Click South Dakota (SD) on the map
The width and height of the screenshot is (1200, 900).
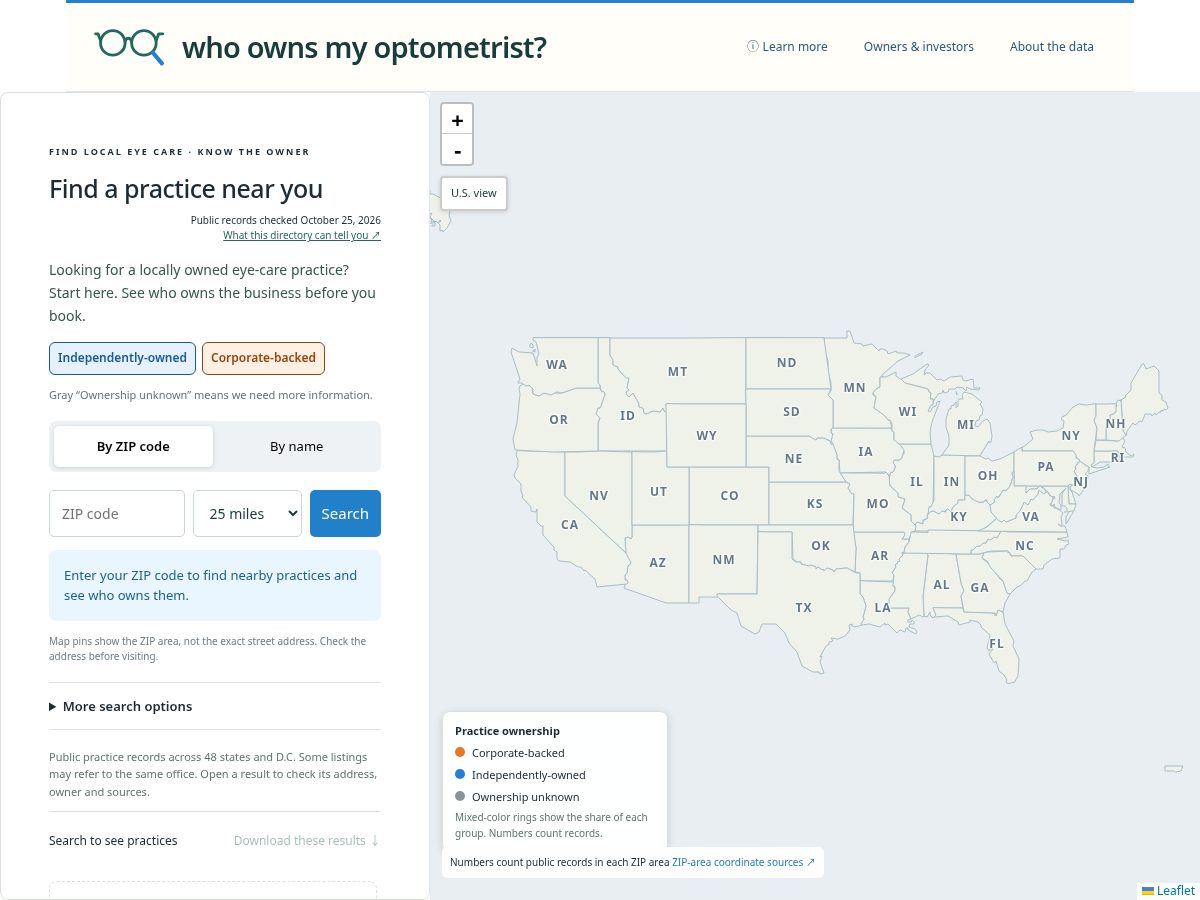click(792, 412)
